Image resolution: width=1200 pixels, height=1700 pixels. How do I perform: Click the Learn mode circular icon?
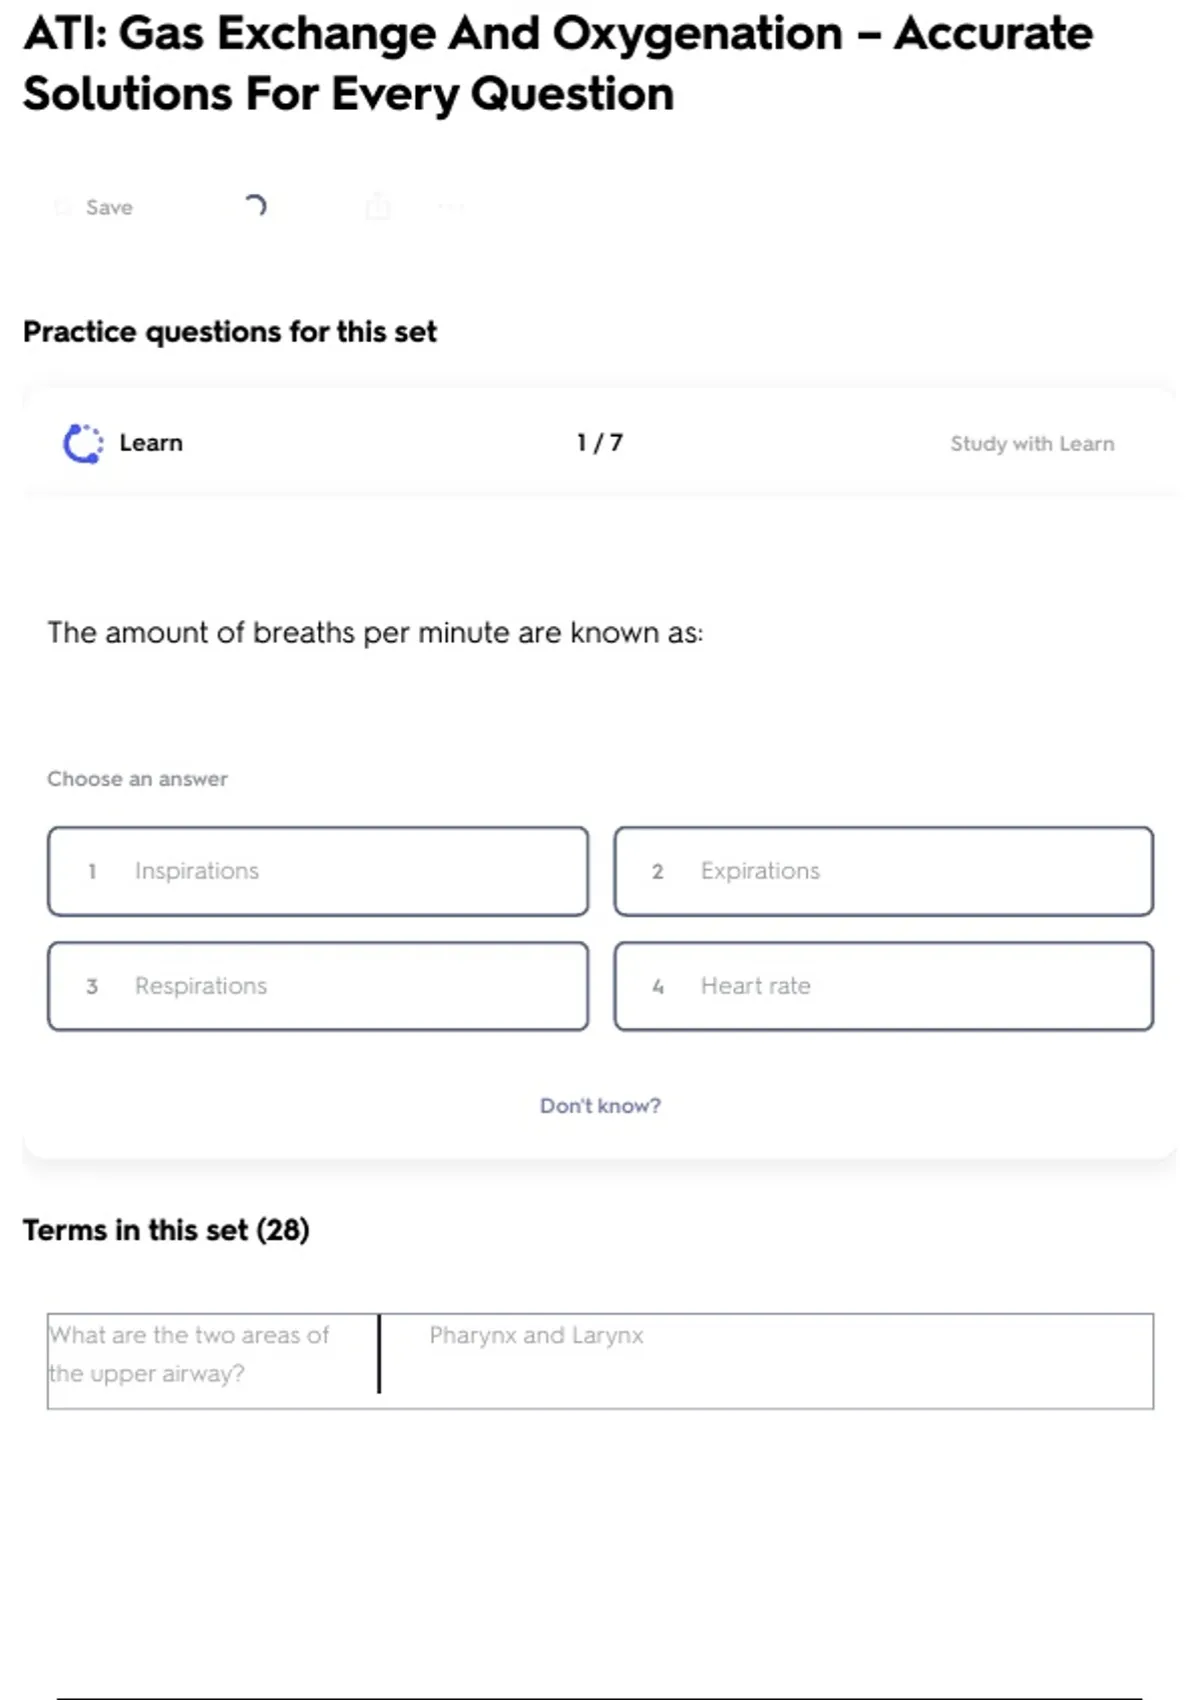pyautogui.click(x=83, y=443)
